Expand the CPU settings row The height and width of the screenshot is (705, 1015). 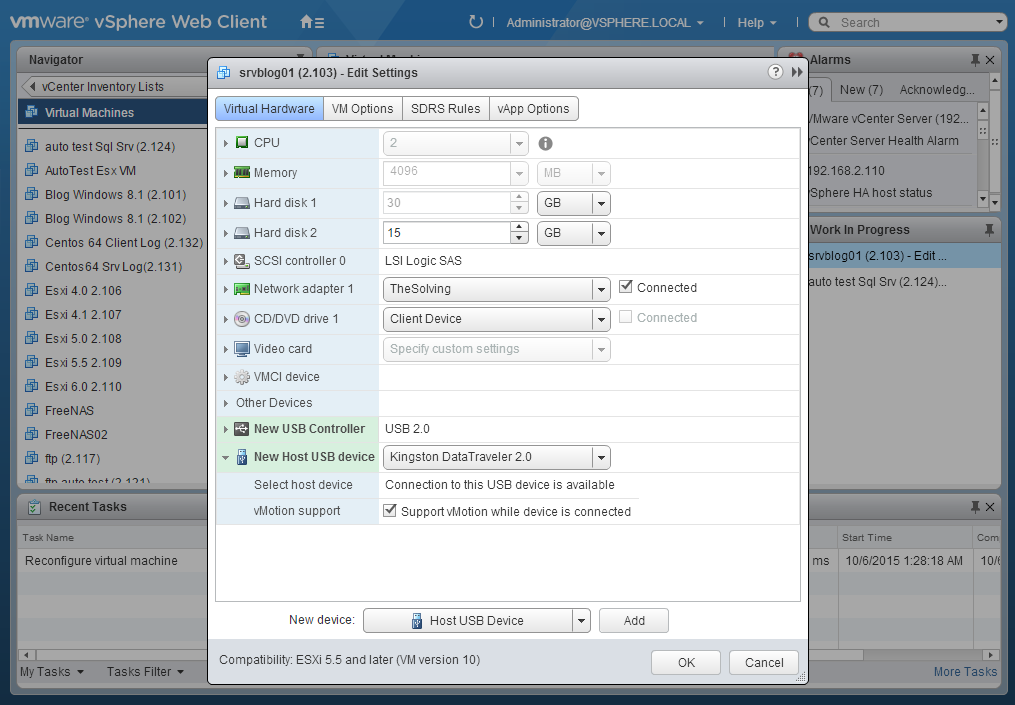pos(225,143)
